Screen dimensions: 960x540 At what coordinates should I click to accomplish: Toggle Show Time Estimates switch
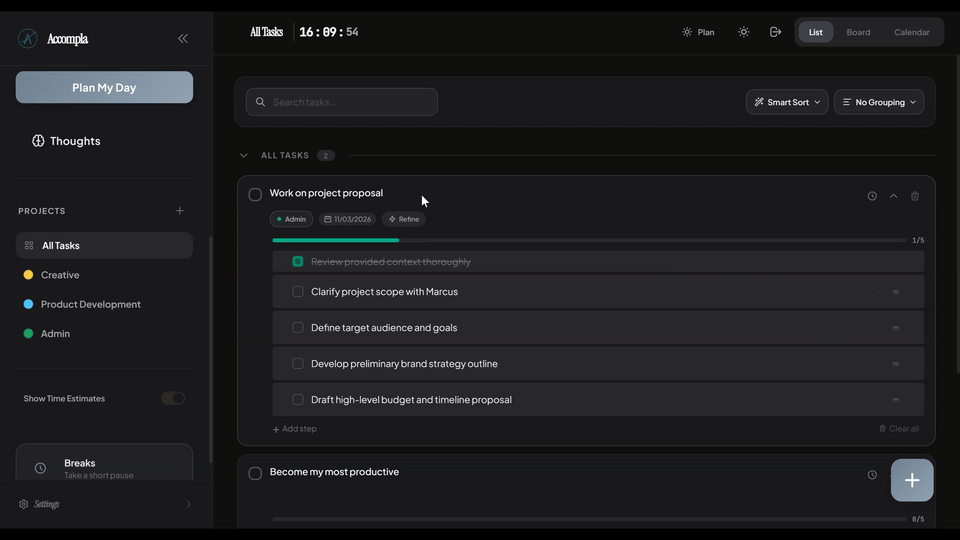[173, 398]
